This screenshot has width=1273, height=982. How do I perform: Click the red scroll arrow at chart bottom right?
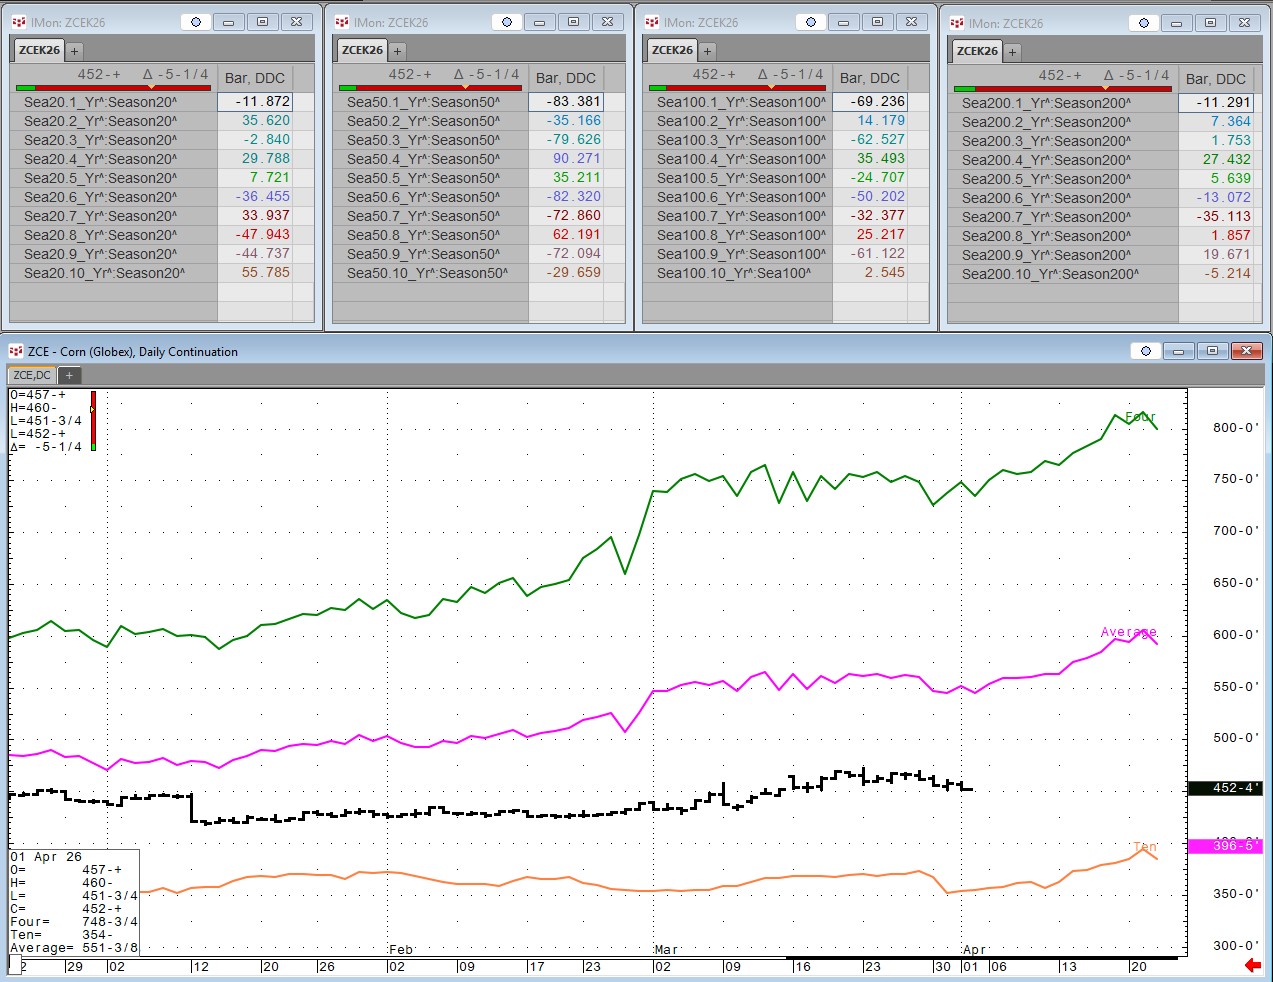tap(1252, 965)
